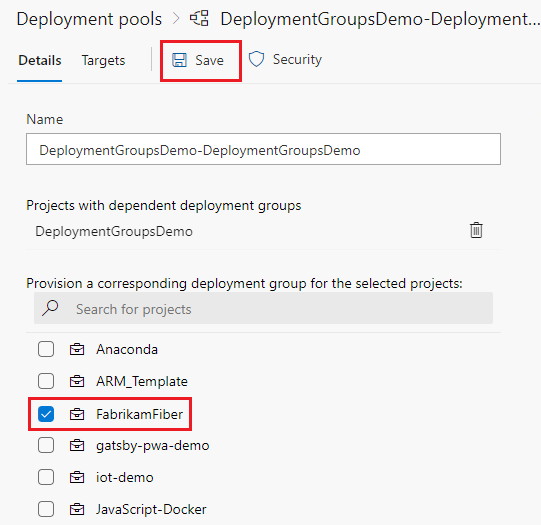Screen dimensions: 541x525
Task: Click the iot-demo project name
Action: click(x=125, y=477)
